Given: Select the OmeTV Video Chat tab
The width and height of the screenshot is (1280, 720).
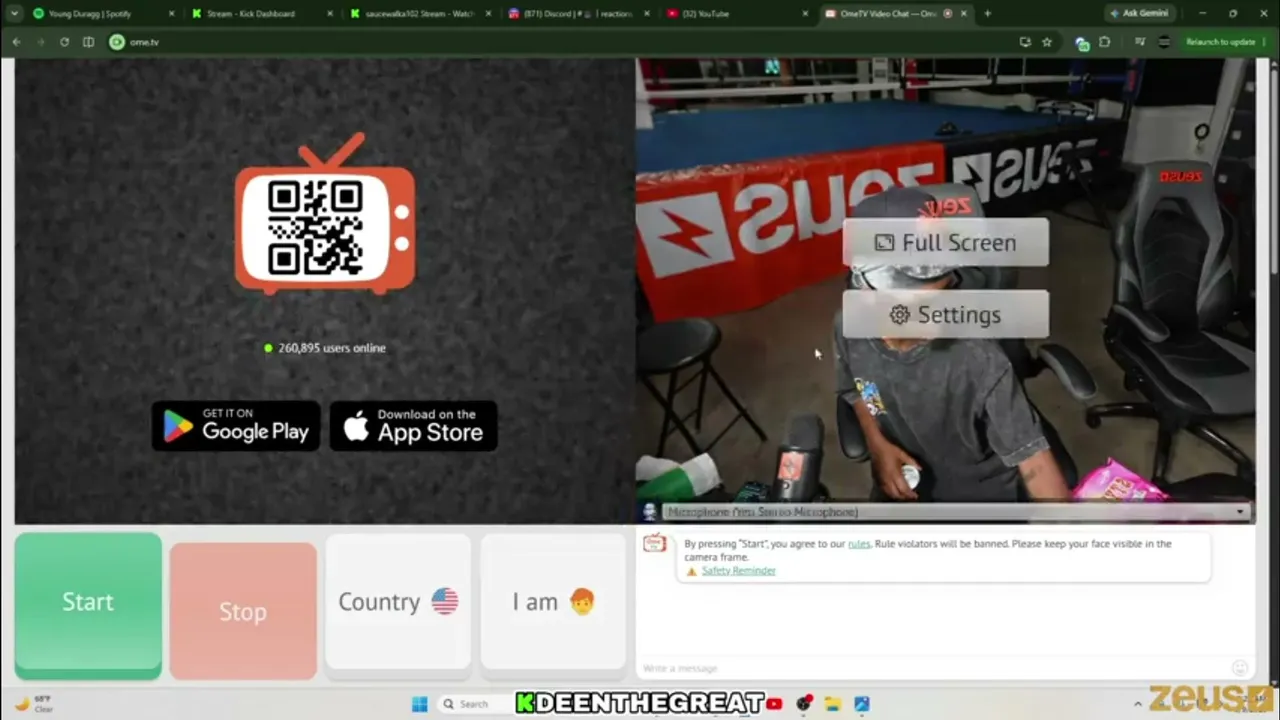Looking at the screenshot, I should point(895,14).
